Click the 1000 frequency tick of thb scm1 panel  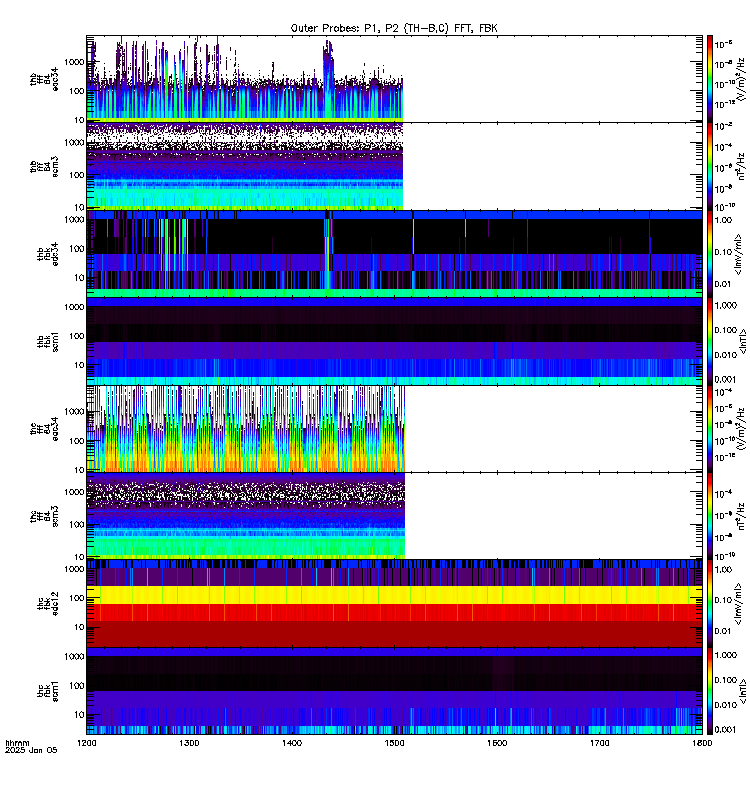point(74,307)
